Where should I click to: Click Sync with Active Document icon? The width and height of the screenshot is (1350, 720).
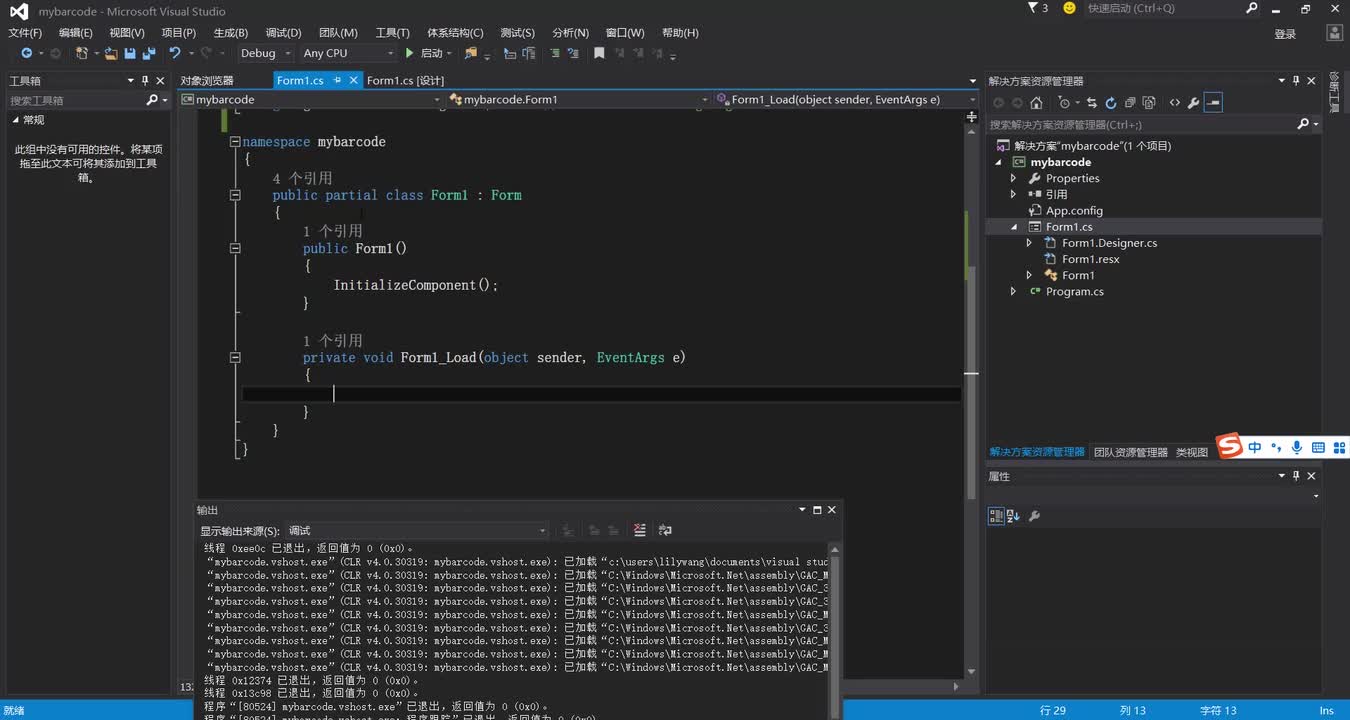[1091, 102]
